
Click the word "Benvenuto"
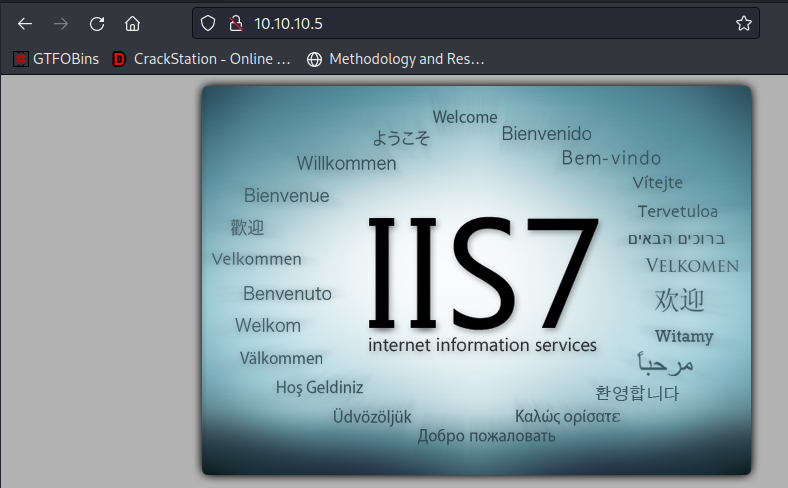pos(287,294)
